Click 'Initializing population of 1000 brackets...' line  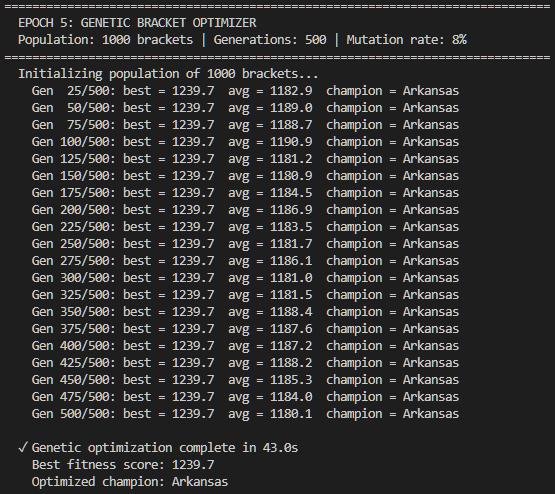pyautogui.click(x=168, y=74)
